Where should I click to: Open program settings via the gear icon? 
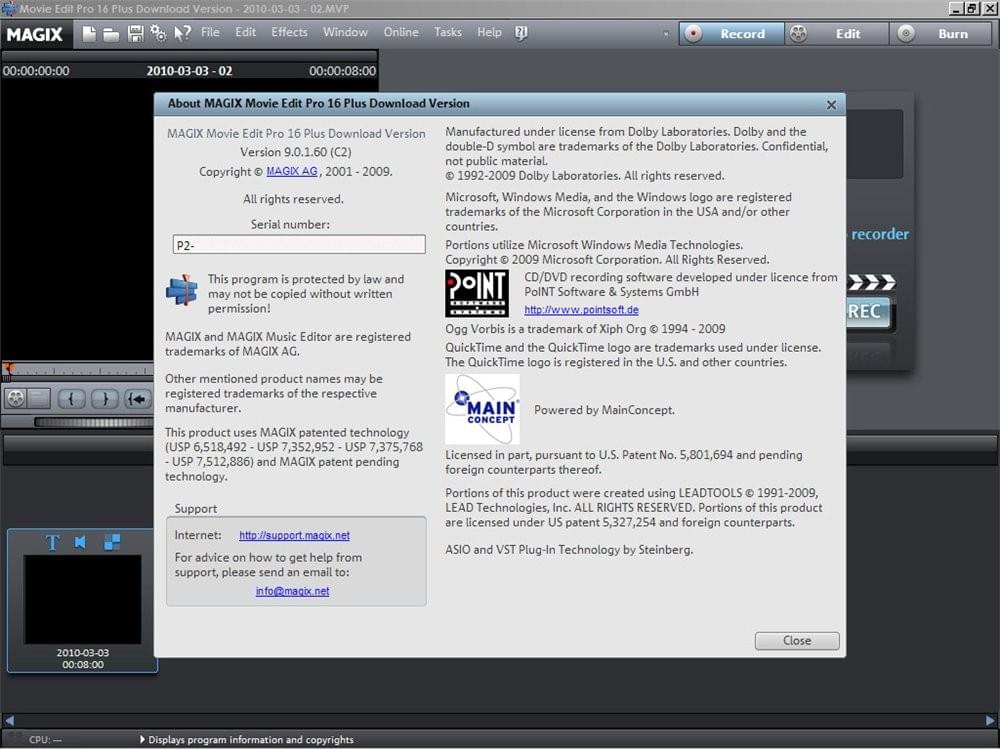tap(157, 33)
